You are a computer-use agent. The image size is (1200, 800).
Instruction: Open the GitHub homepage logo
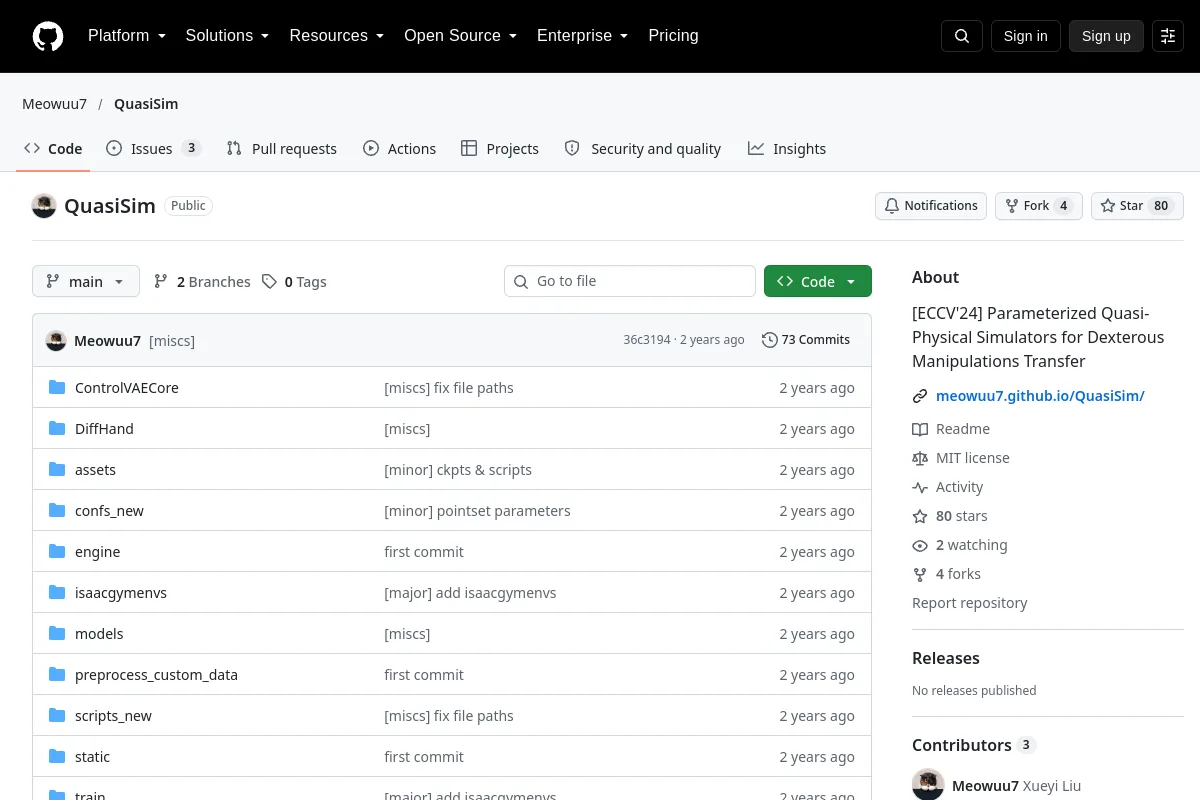48,36
